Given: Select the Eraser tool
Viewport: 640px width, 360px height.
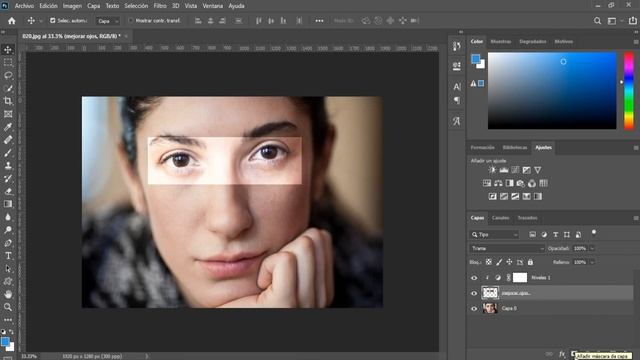Looking at the screenshot, I should pos(8,191).
